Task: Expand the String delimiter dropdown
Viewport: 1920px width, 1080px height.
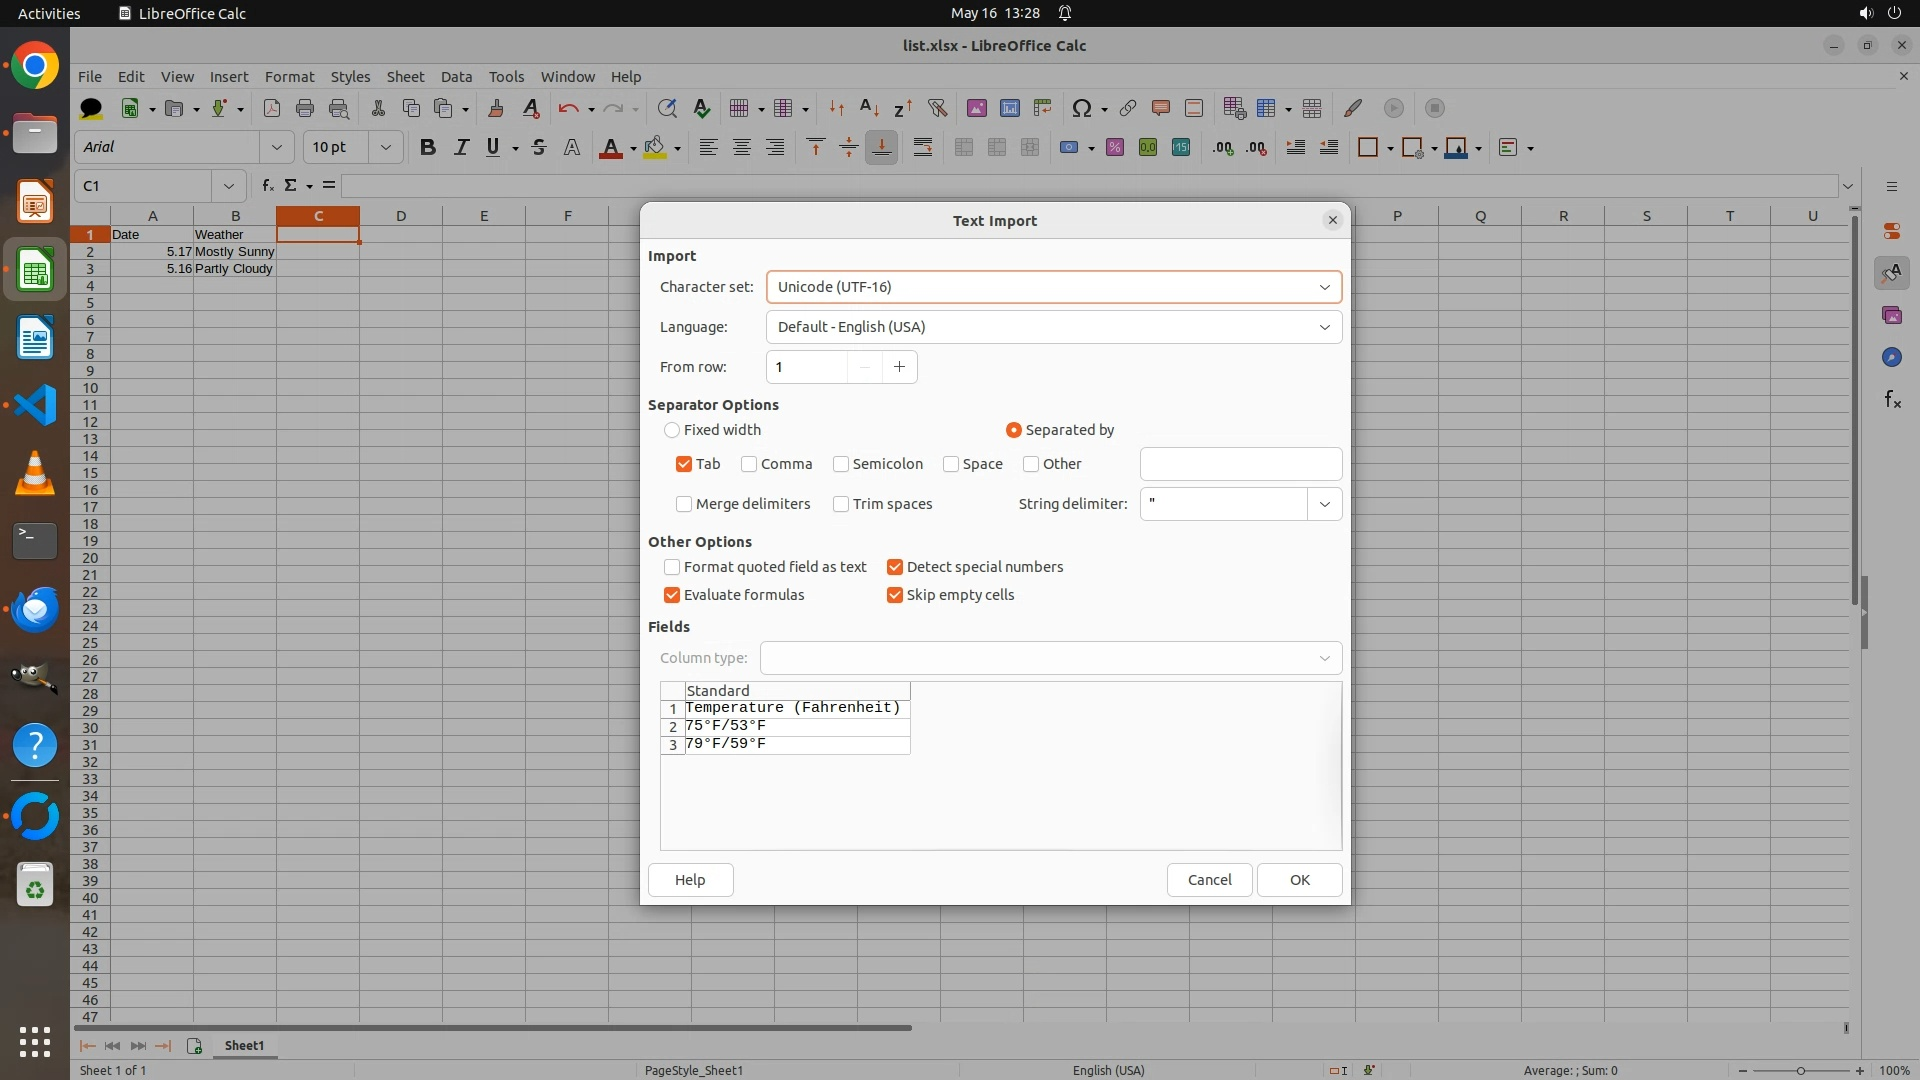Action: point(1324,504)
